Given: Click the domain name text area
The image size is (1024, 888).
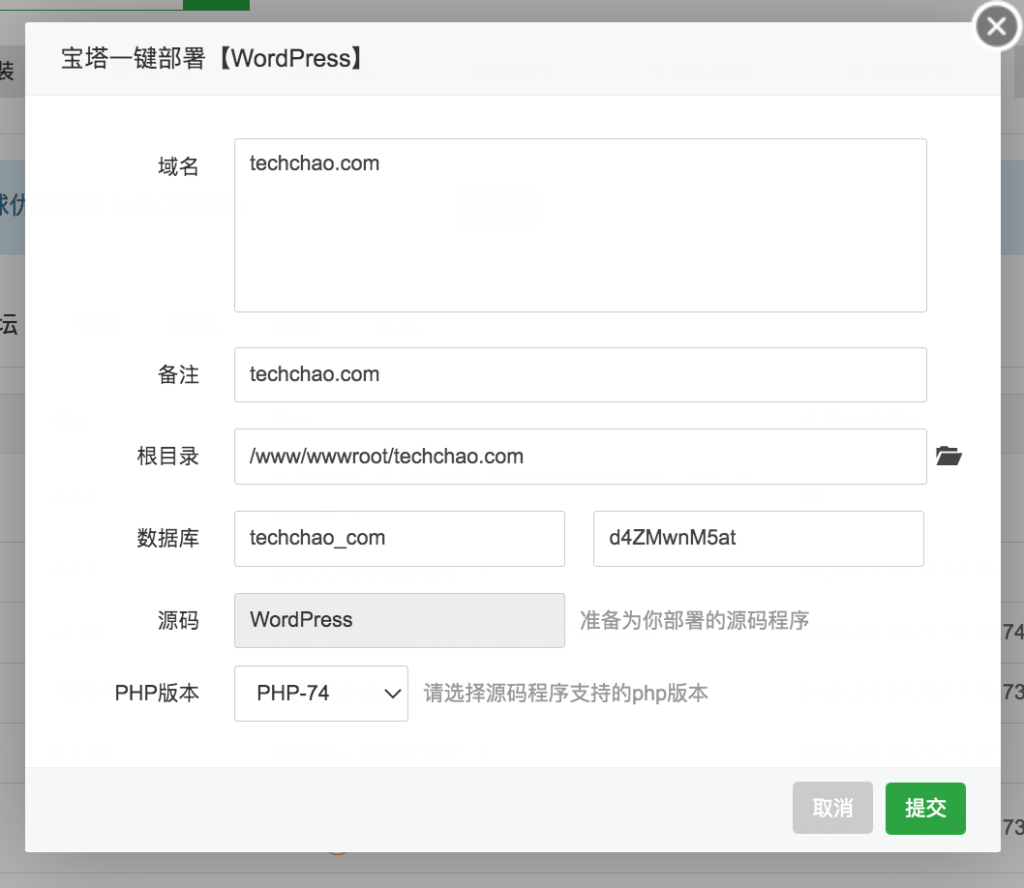Looking at the screenshot, I should [580, 225].
